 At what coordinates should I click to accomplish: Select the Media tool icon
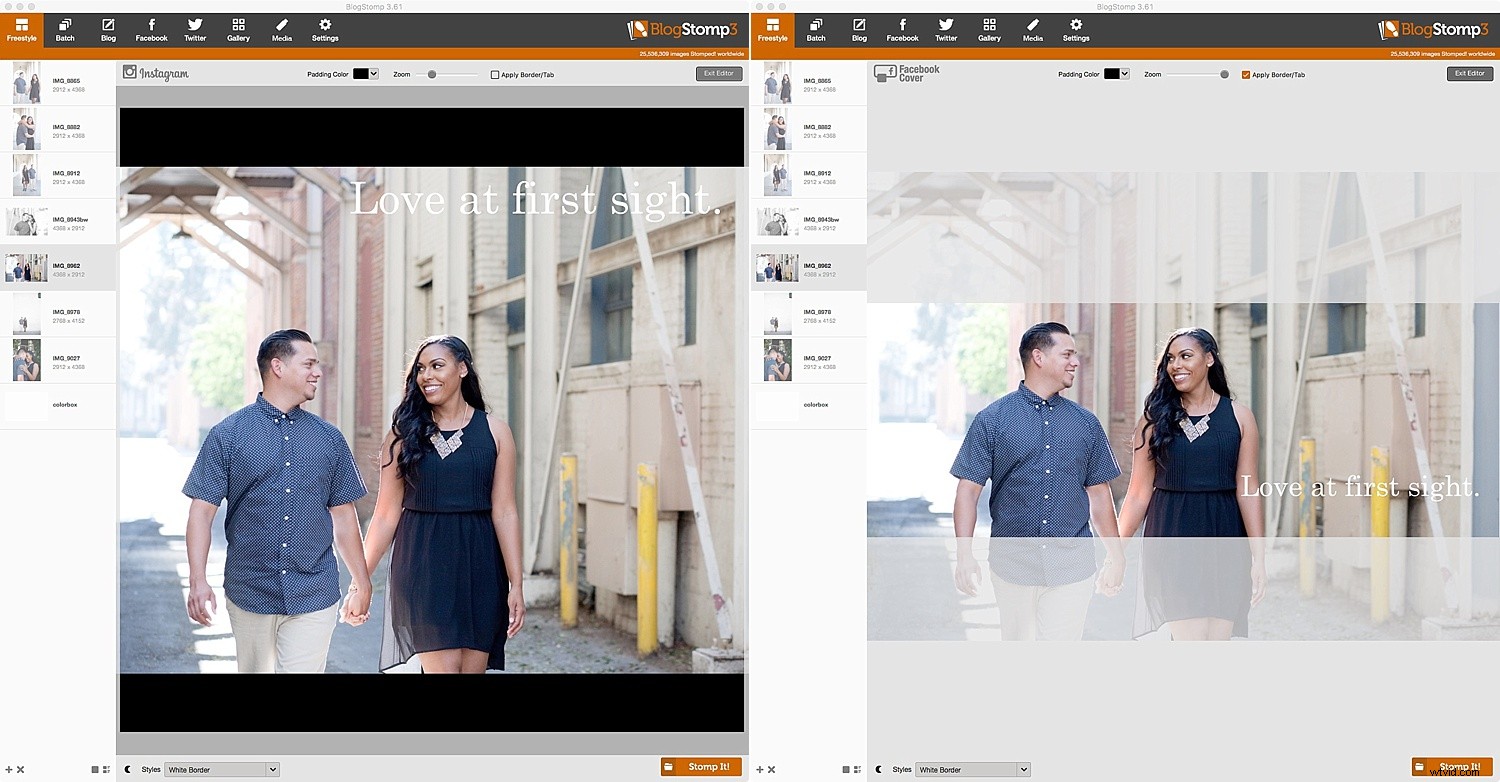[x=281, y=29]
